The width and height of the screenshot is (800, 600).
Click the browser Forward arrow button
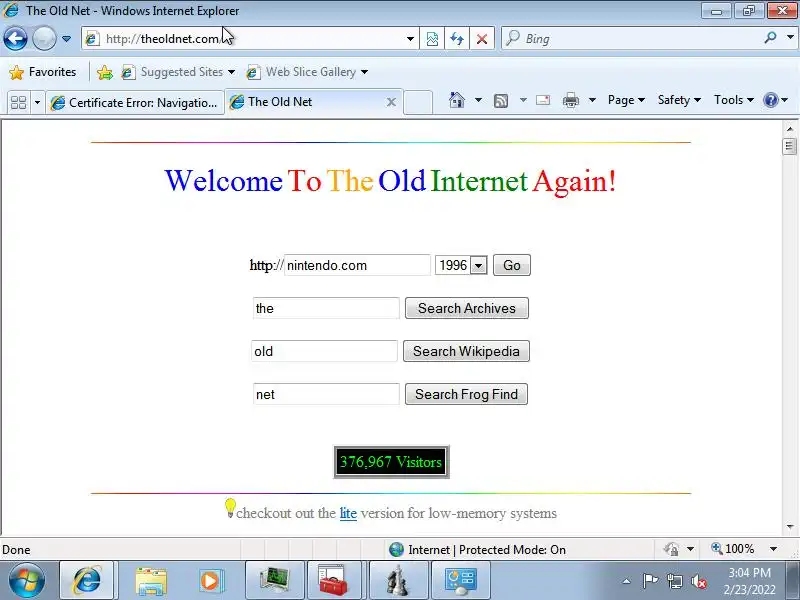tap(44, 38)
